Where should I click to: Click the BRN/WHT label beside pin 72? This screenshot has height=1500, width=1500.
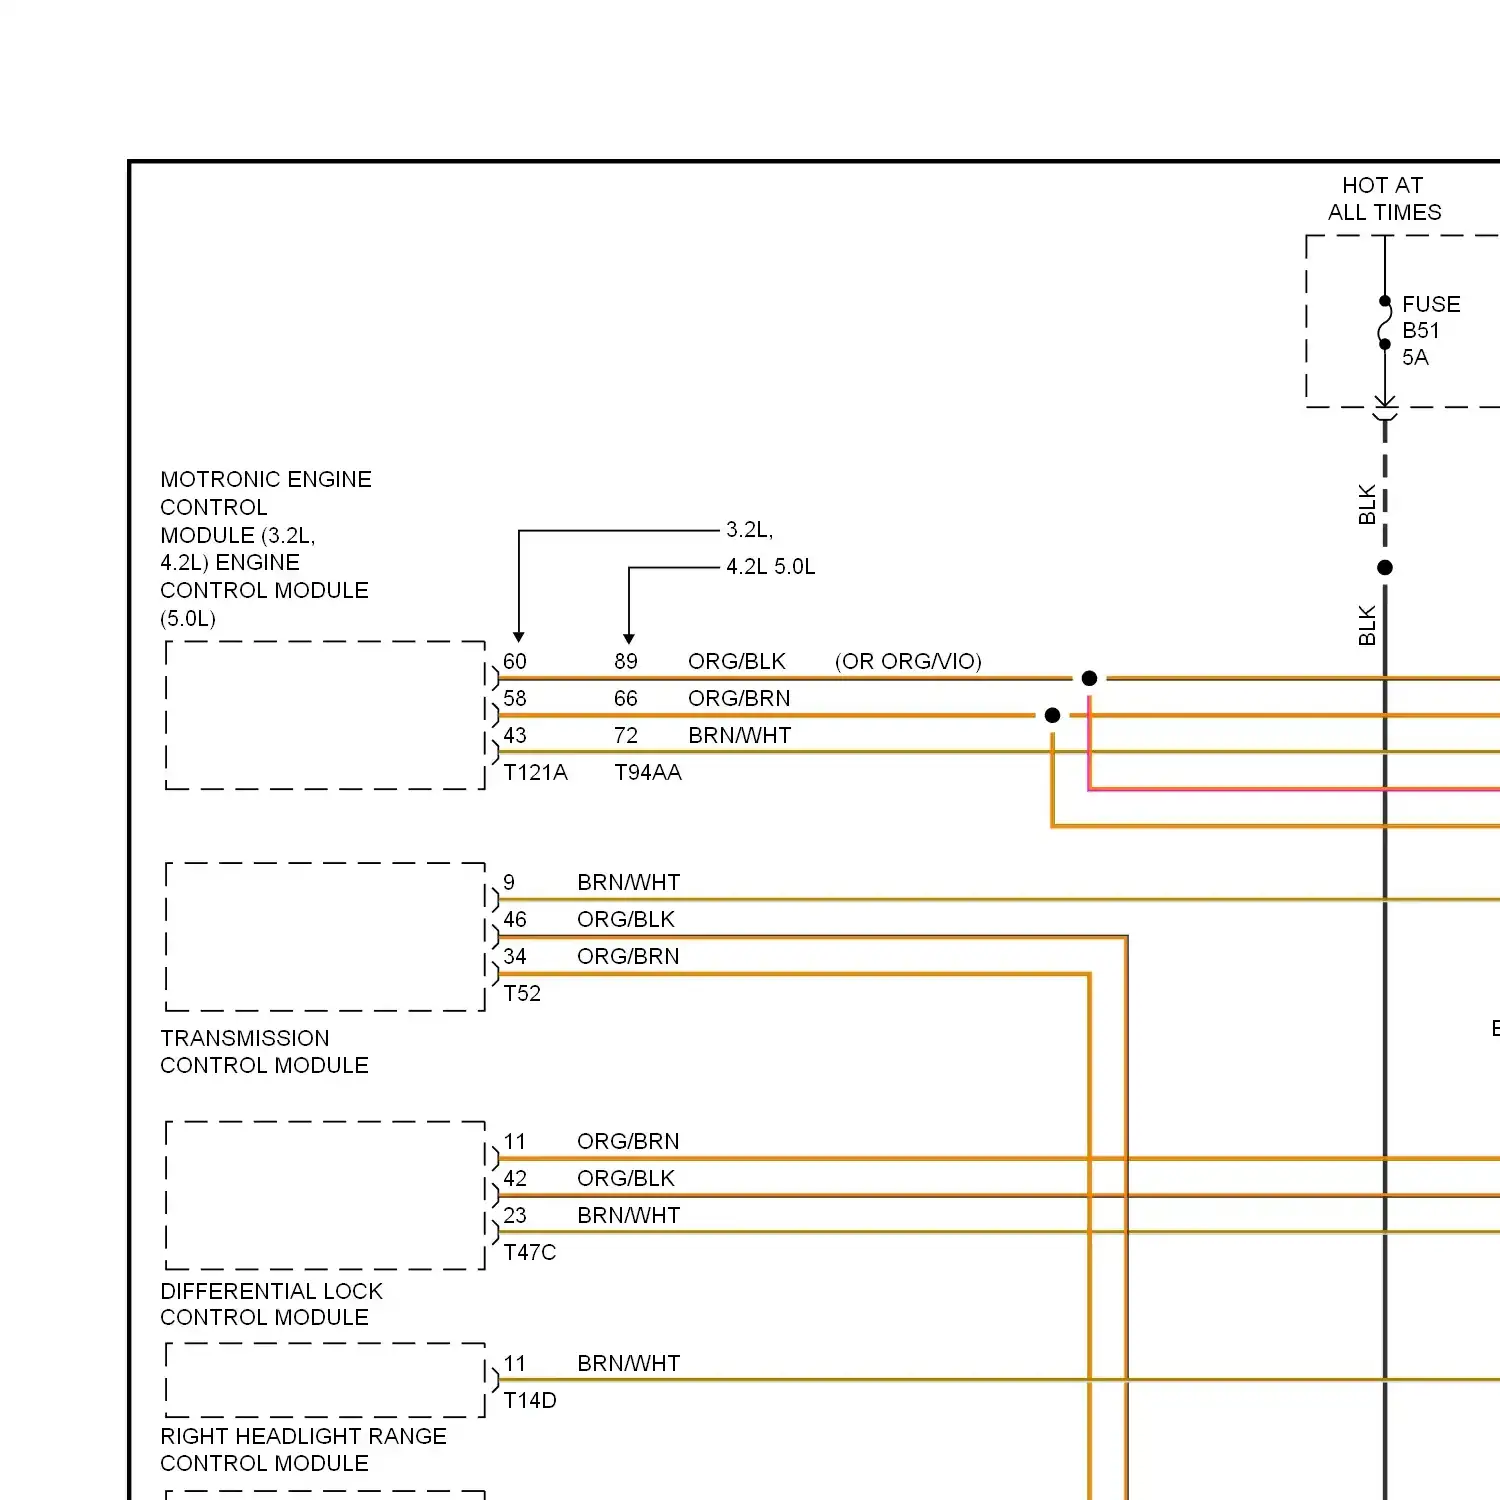[x=740, y=735]
